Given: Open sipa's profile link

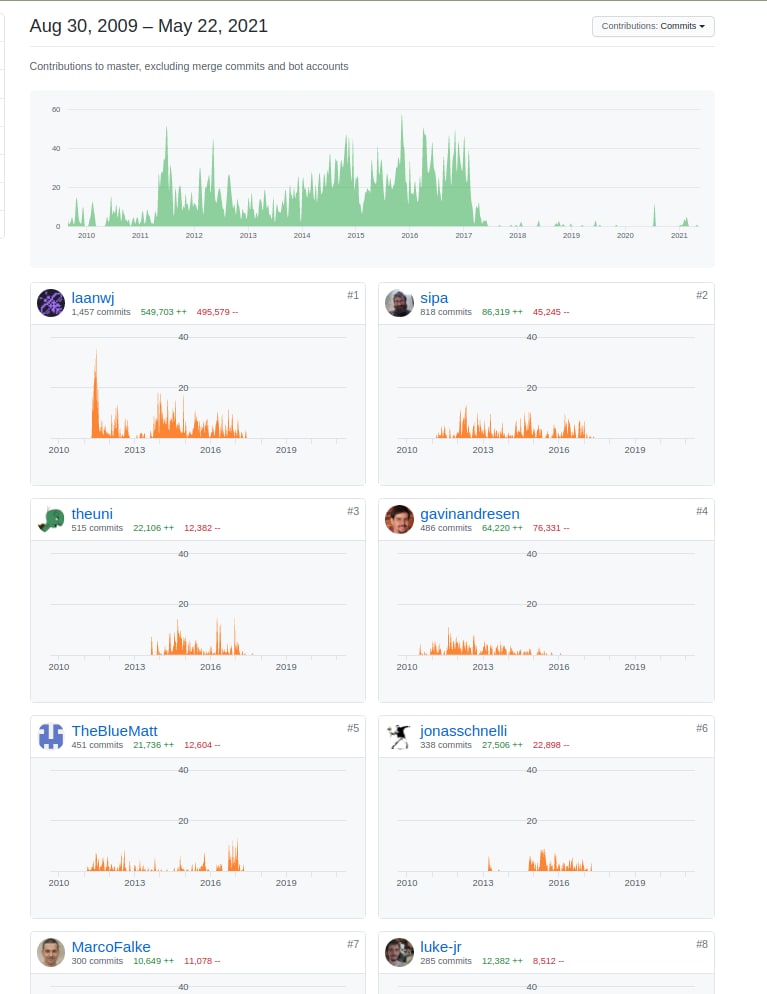Looking at the screenshot, I should [x=434, y=298].
